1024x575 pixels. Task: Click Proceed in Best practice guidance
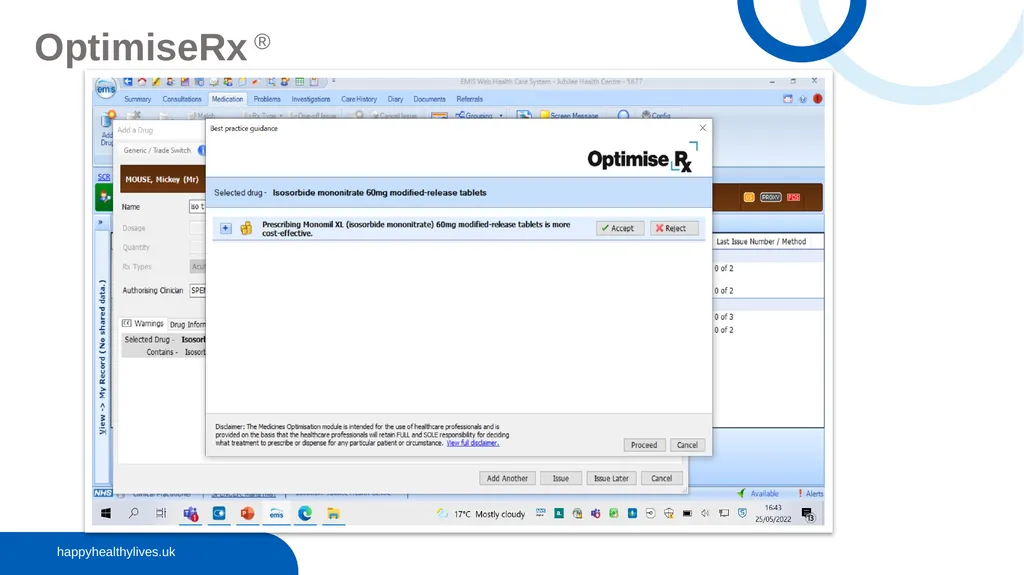click(x=644, y=445)
